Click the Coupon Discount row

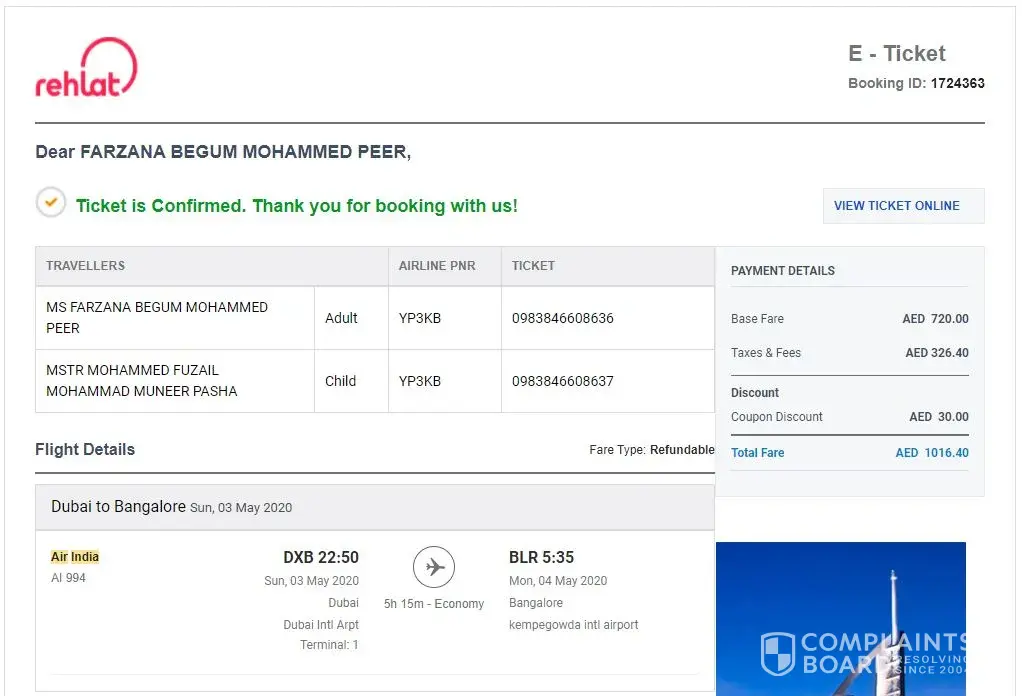click(849, 417)
